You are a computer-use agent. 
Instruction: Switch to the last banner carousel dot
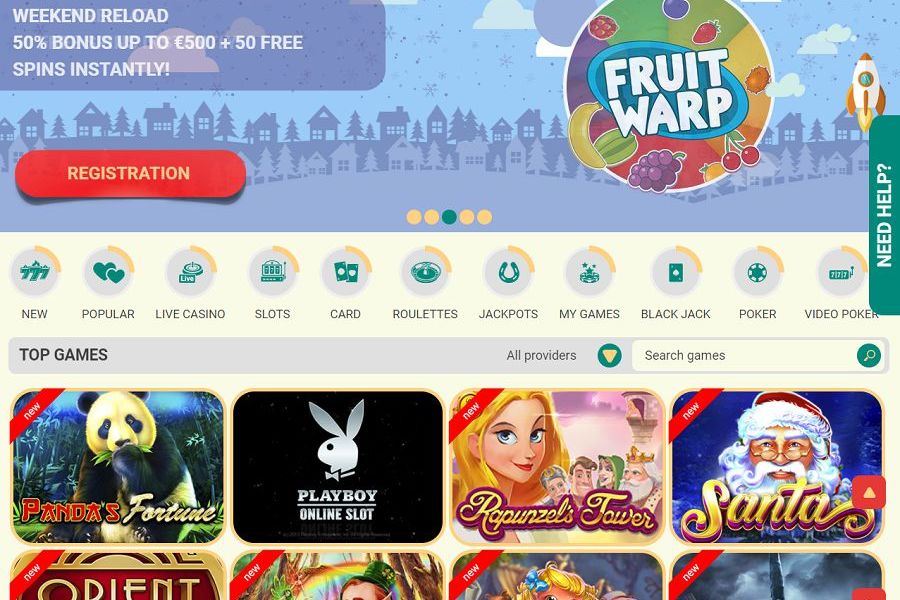(x=484, y=217)
